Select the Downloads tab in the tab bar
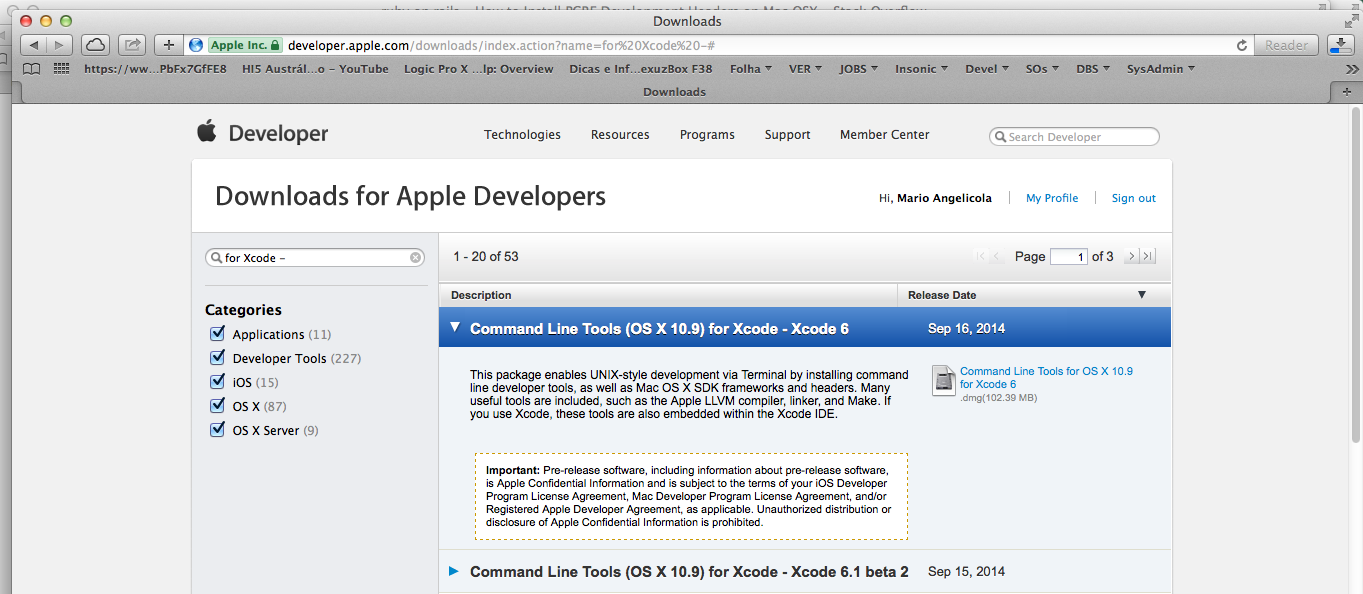Viewport: 1363px width, 594px height. (x=673, y=92)
